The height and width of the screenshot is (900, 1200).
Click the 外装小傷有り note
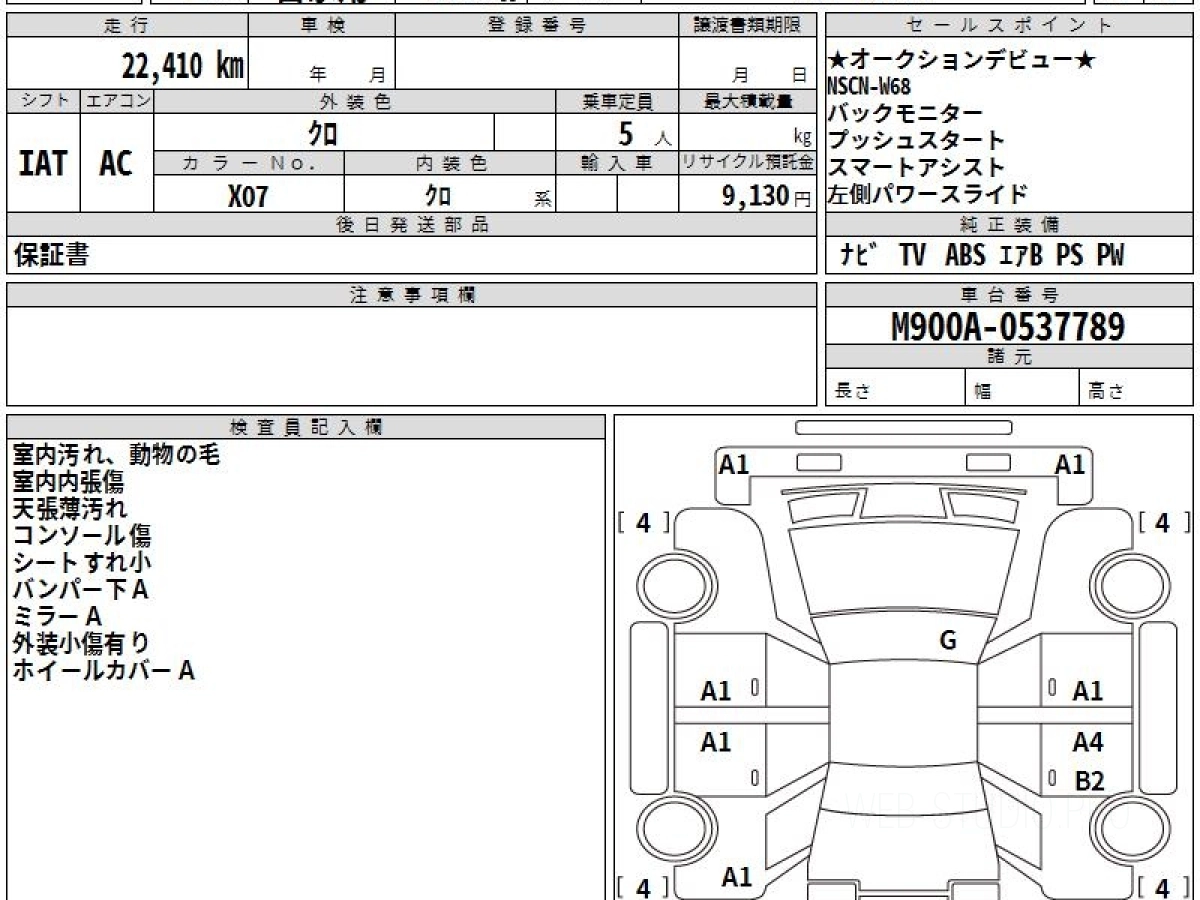click(81, 643)
